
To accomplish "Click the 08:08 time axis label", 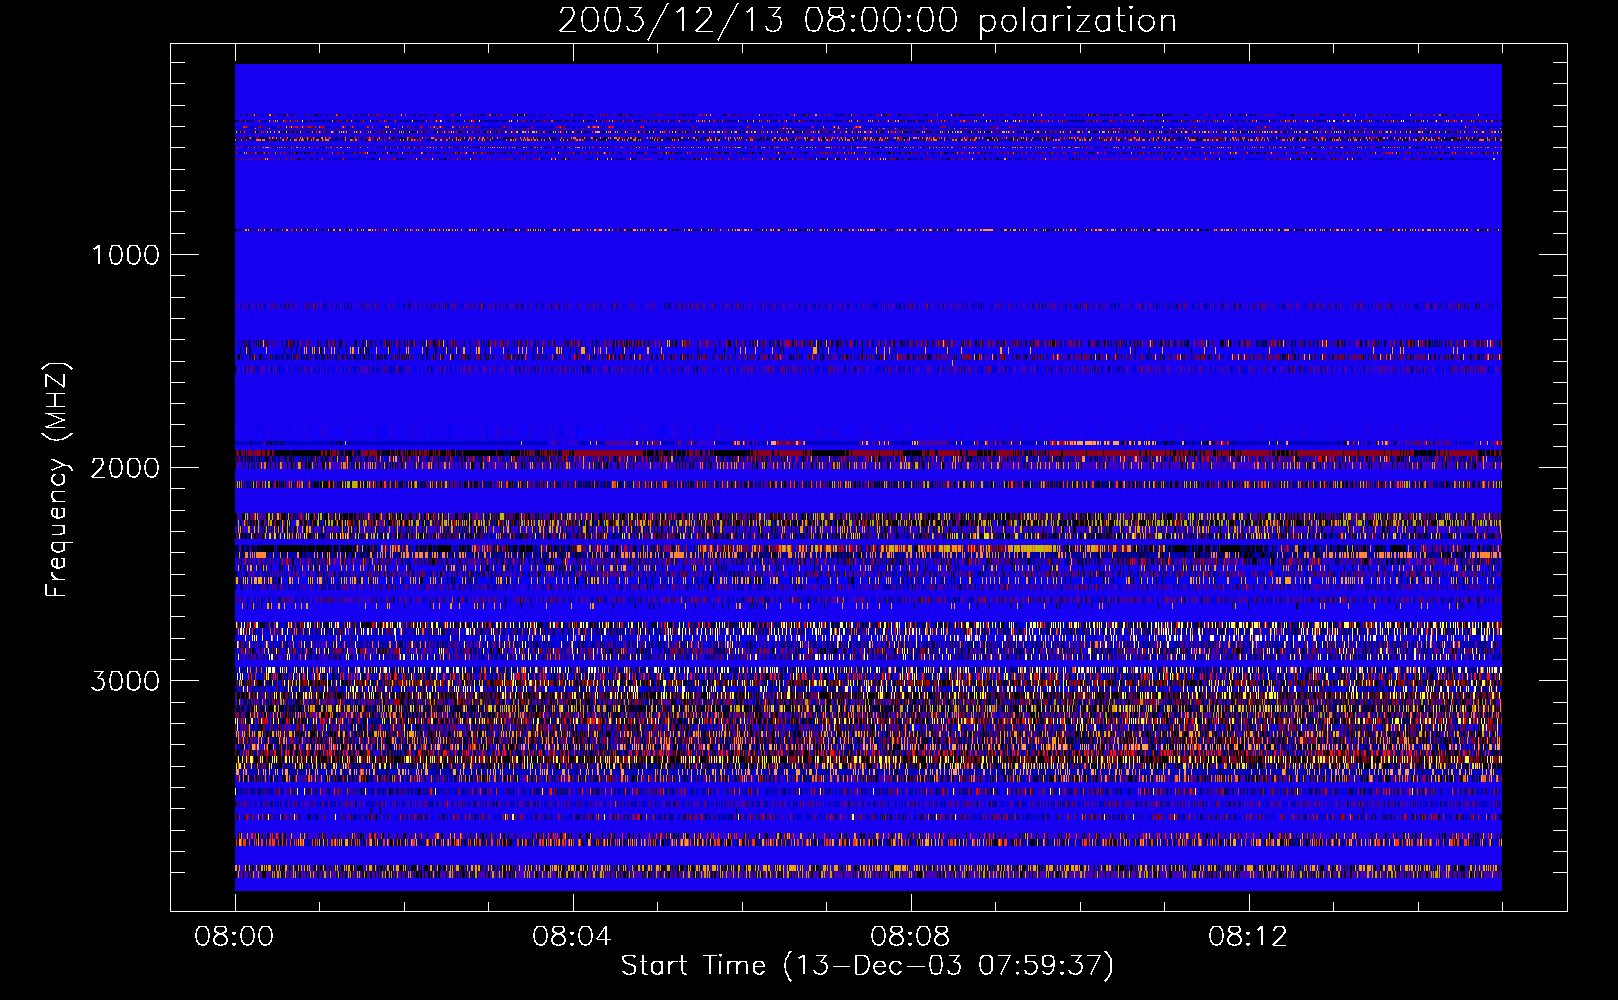I will point(910,937).
